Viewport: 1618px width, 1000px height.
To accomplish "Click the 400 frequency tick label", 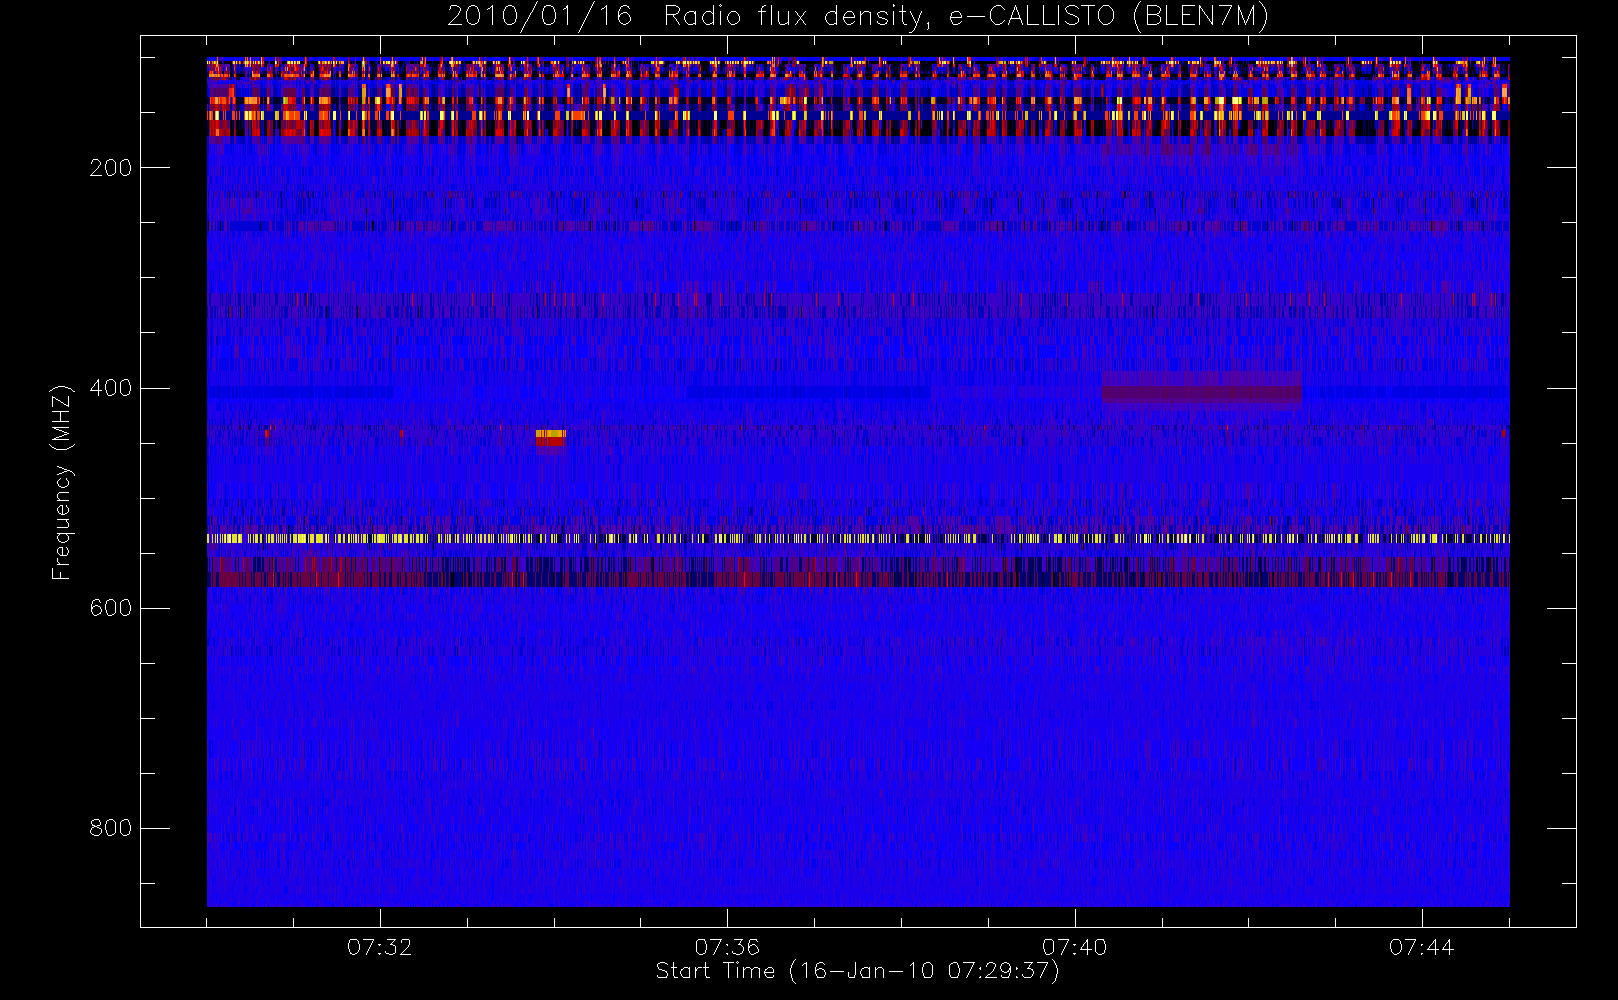I will (x=111, y=388).
